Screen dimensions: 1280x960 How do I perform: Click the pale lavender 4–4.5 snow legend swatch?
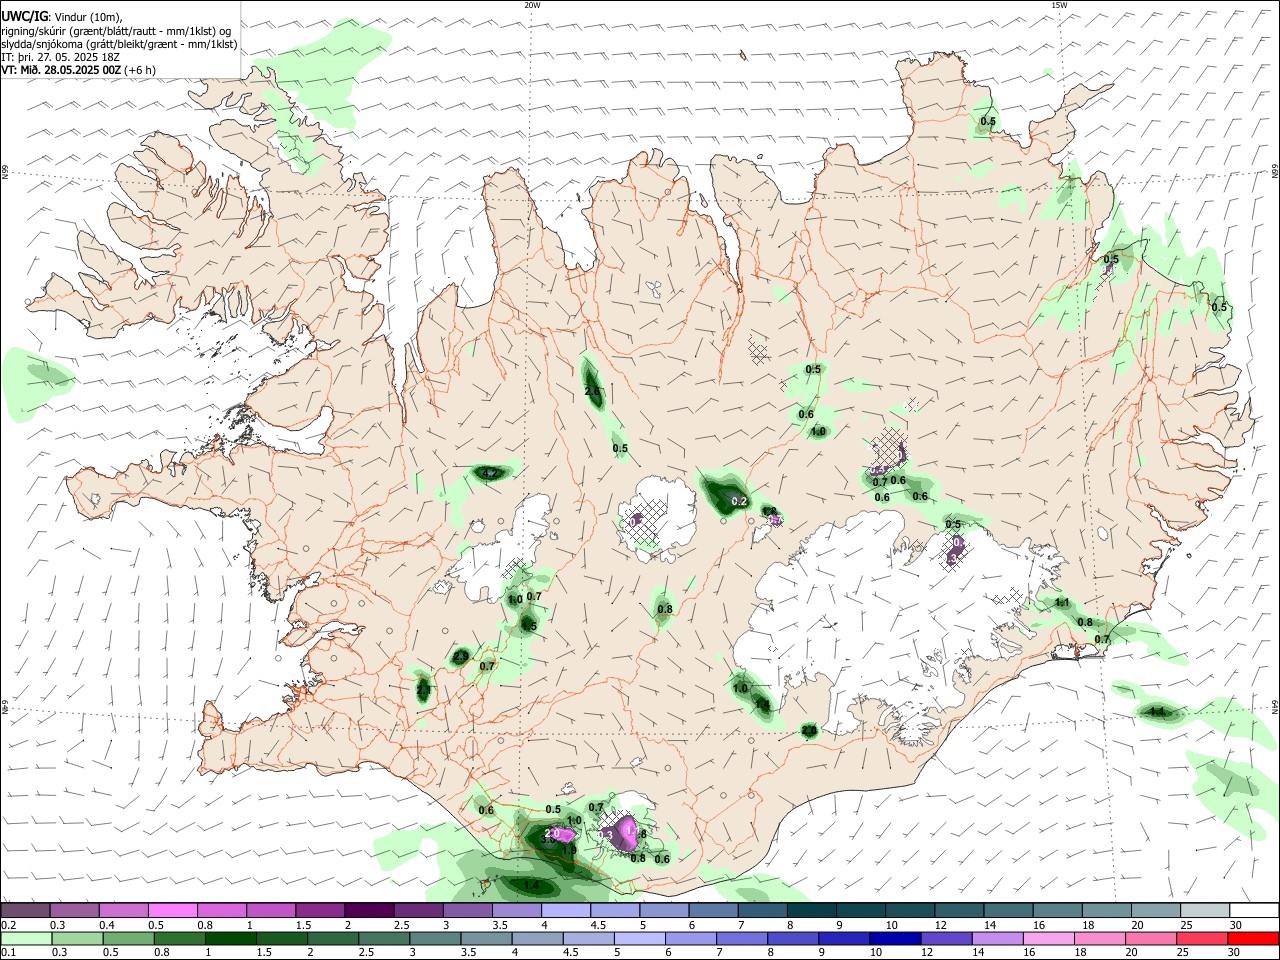[x=565, y=910]
